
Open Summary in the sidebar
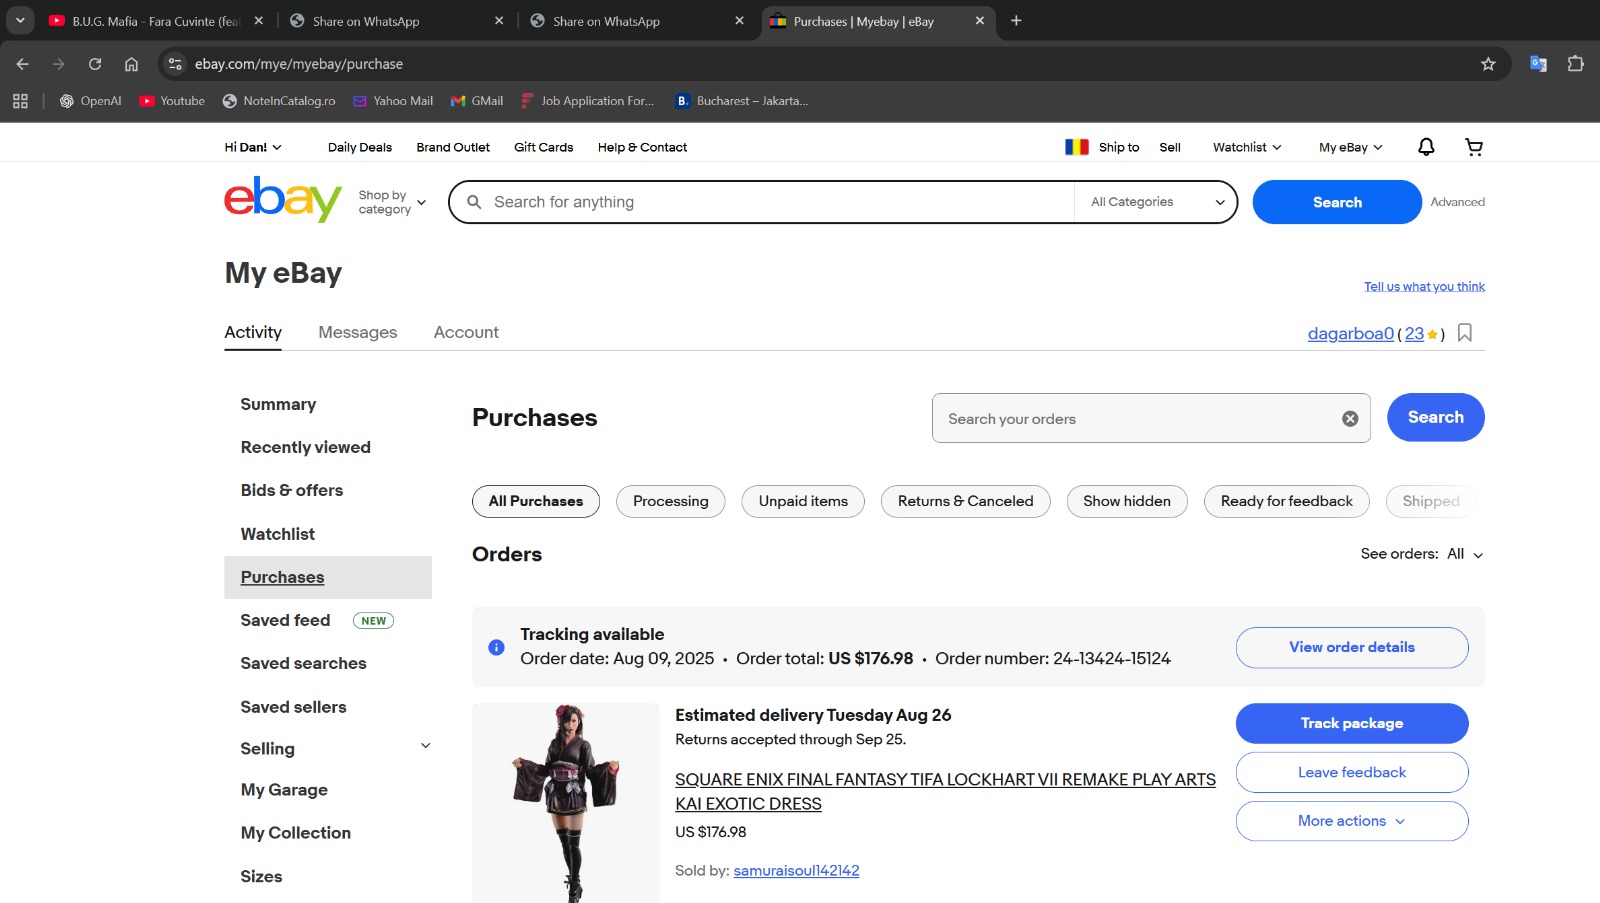click(x=278, y=404)
